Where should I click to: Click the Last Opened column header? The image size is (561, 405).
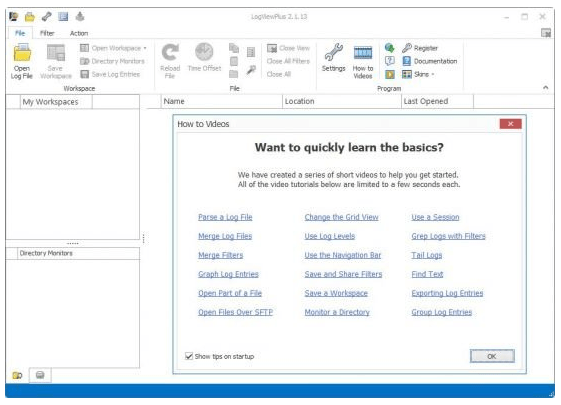[437, 101]
